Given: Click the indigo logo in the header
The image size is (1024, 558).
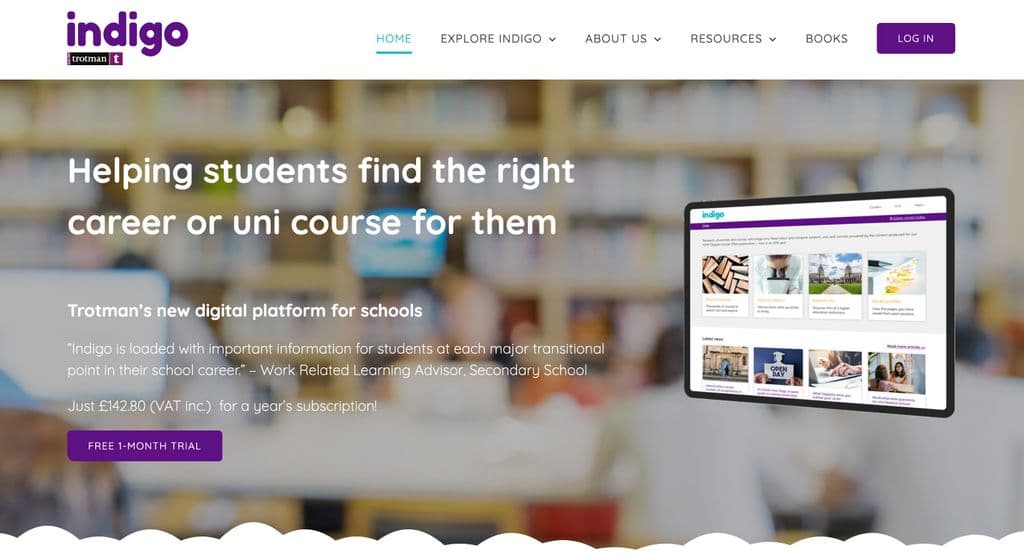Looking at the screenshot, I should [127, 31].
